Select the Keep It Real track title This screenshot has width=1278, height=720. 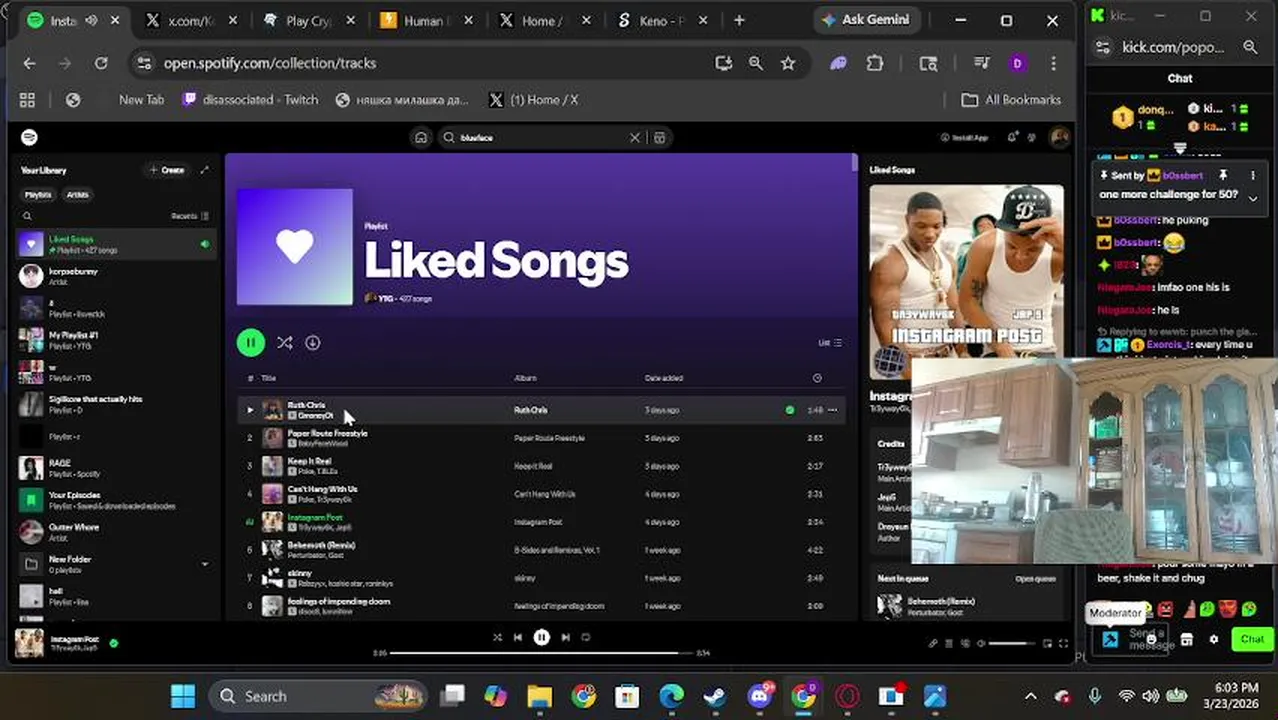tap(309, 461)
